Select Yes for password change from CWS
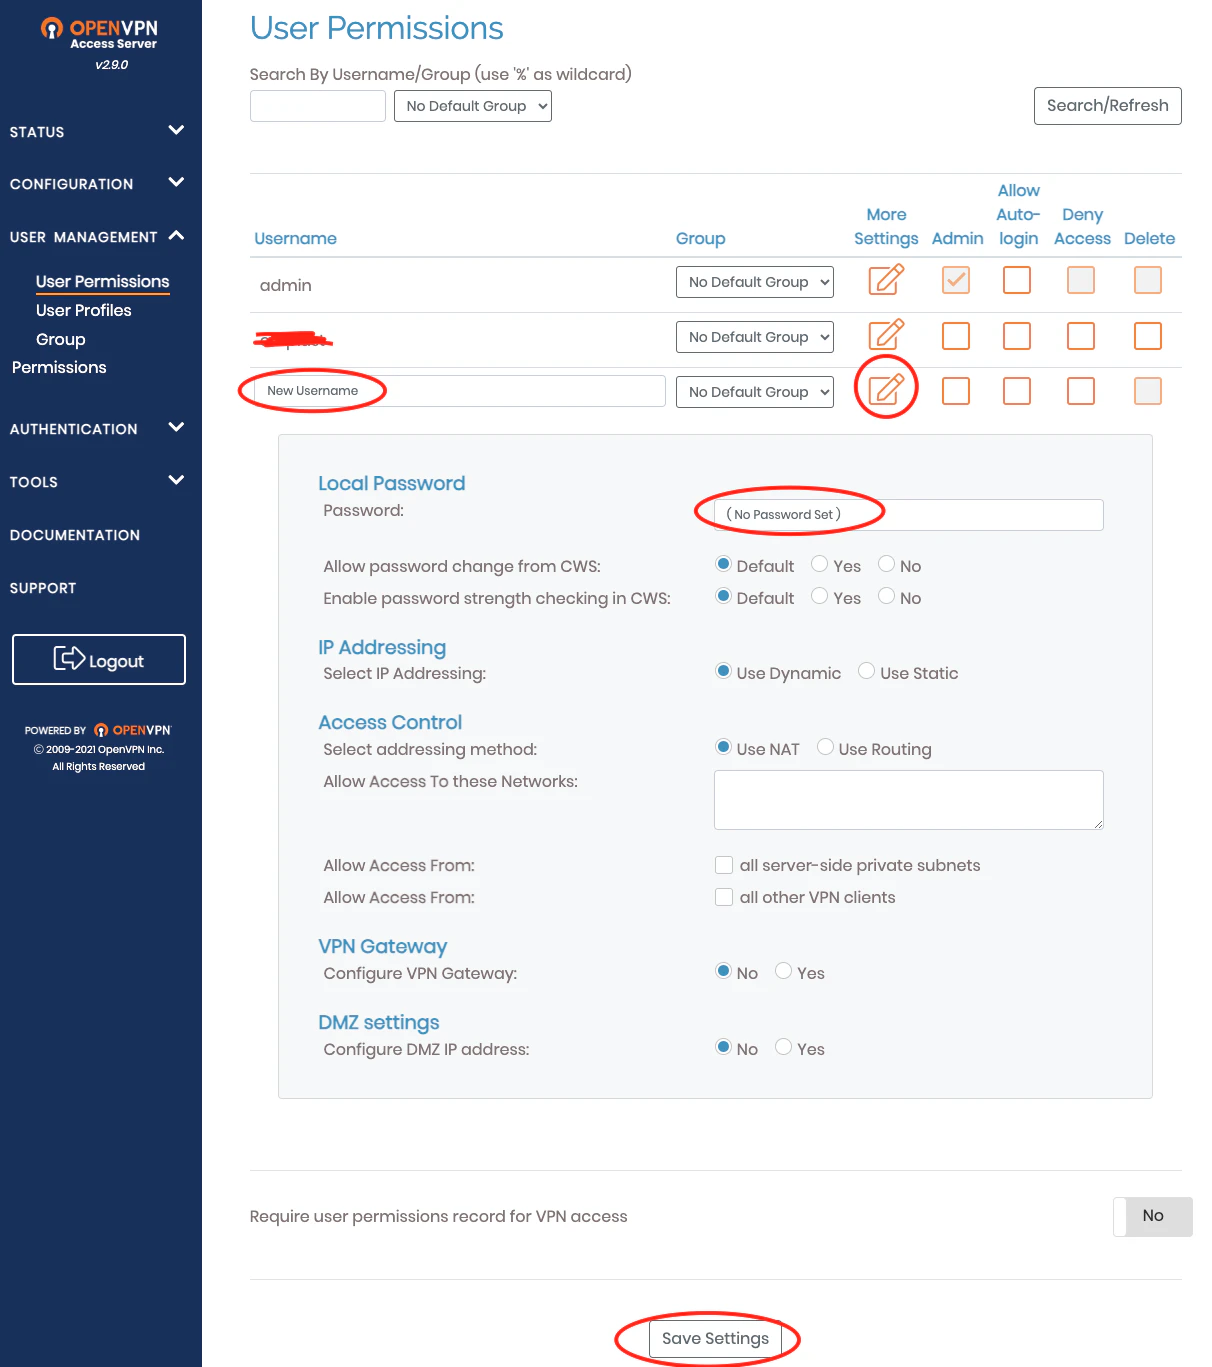1212x1367 pixels. 820,564
